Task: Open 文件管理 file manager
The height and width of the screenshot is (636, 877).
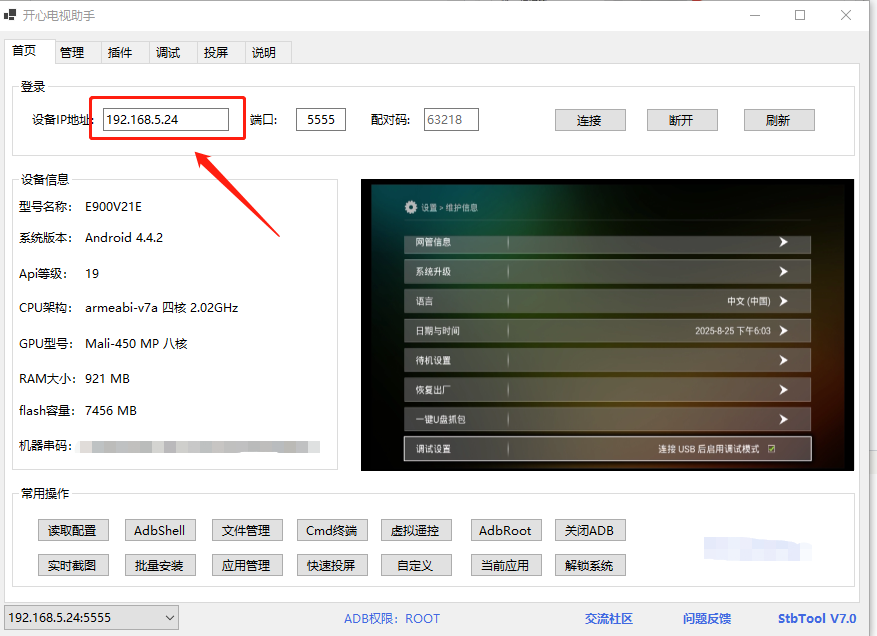Action: (x=247, y=530)
